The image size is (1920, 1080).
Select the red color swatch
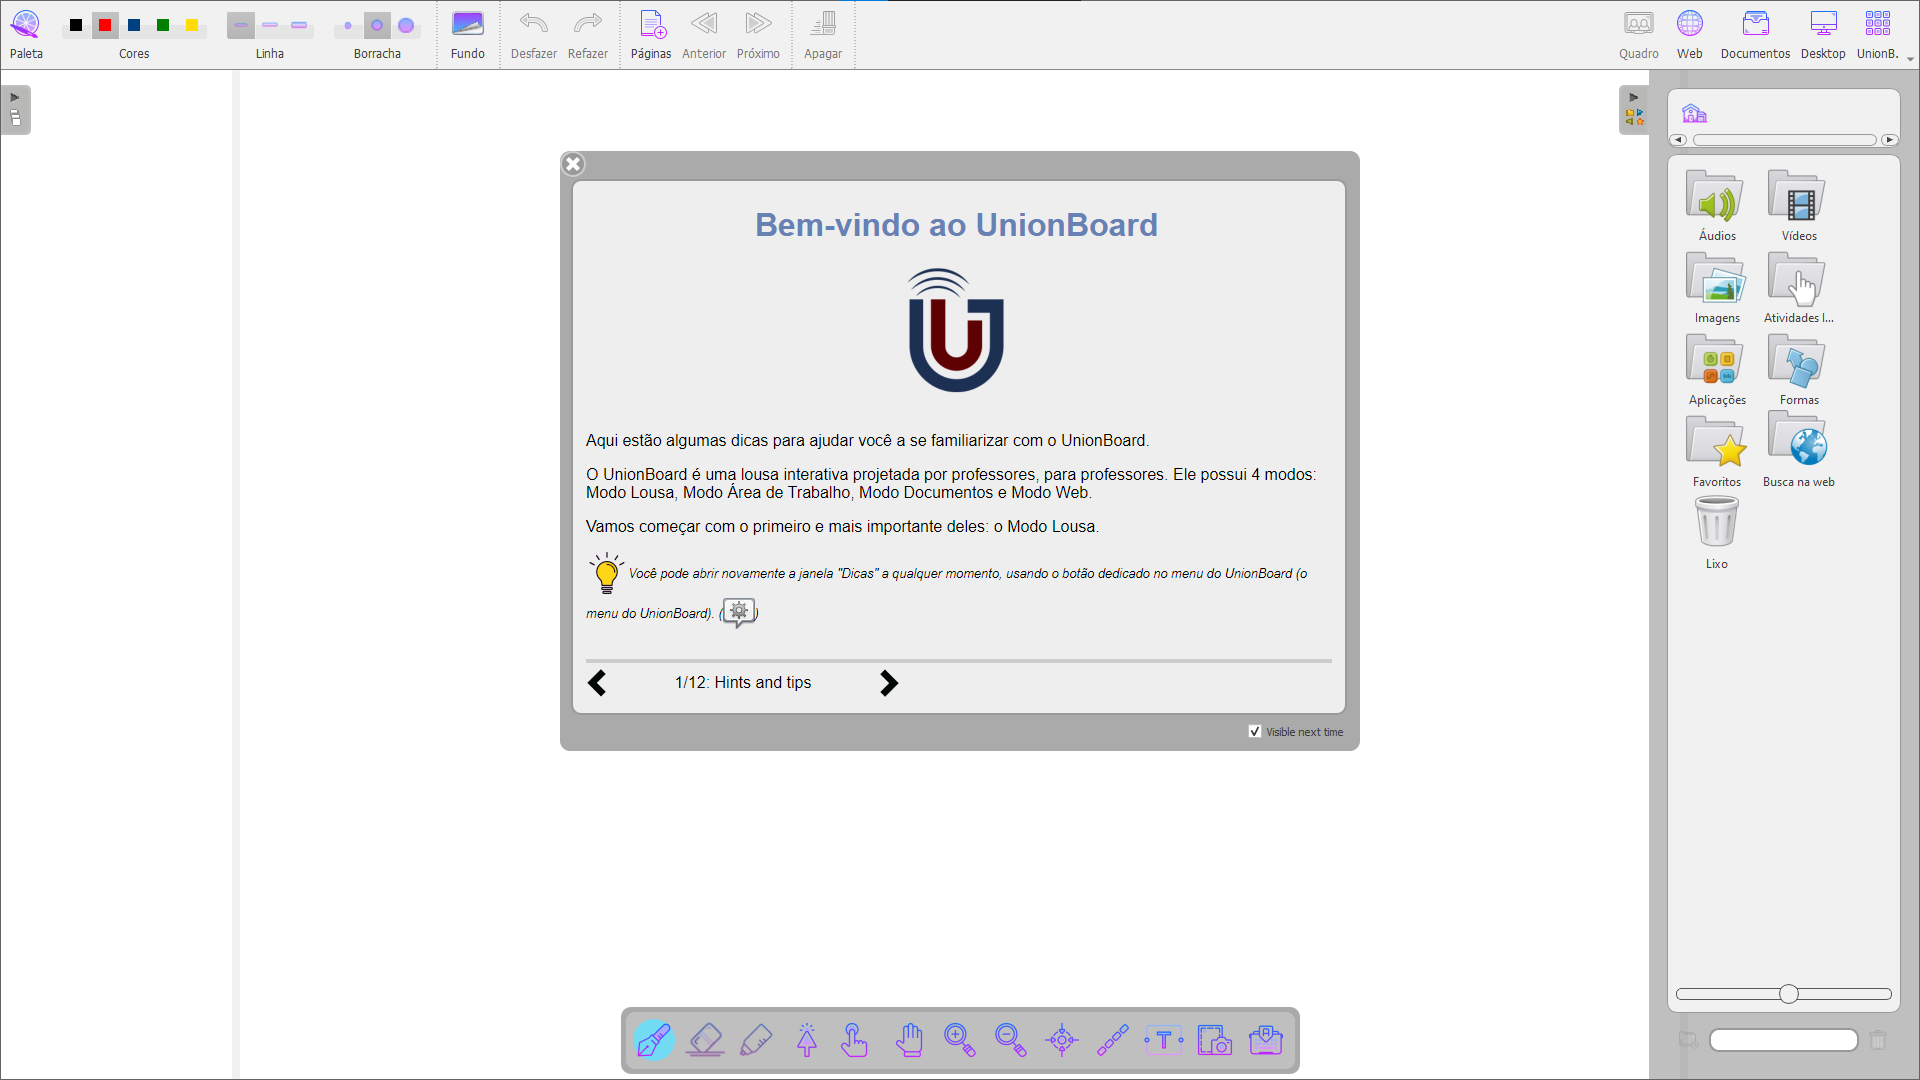[105, 25]
